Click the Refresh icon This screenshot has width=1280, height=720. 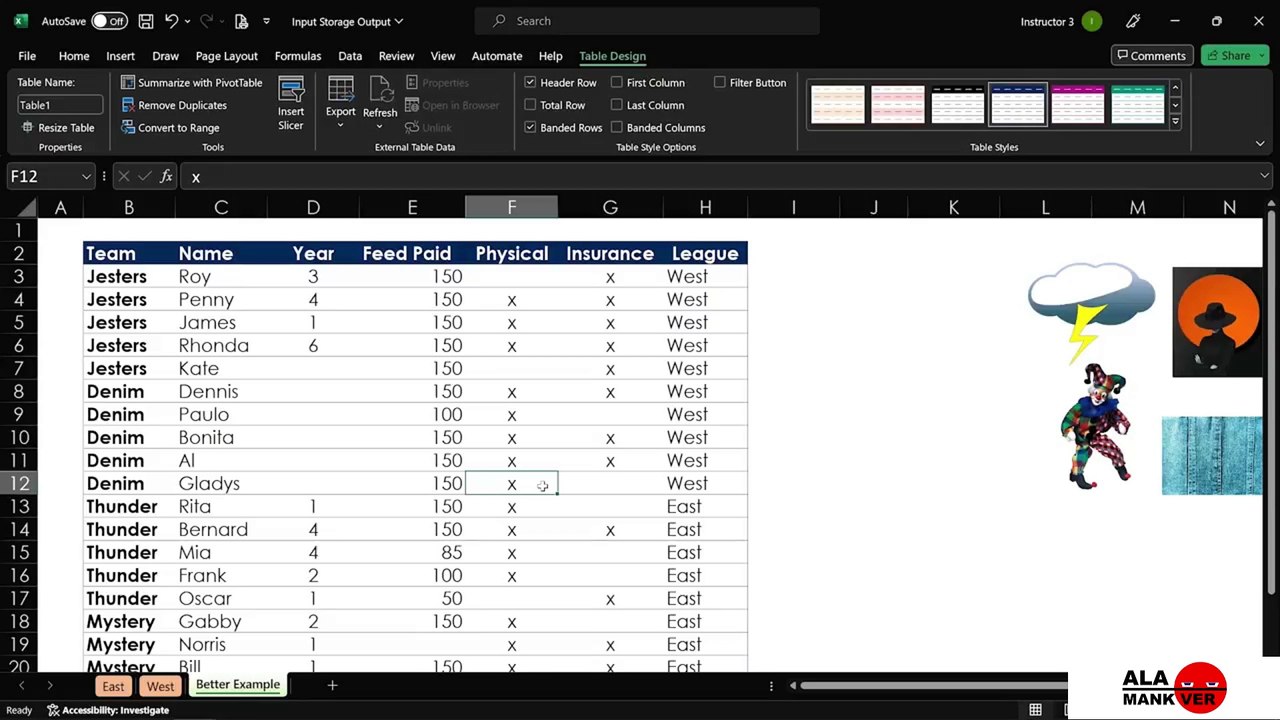[380, 90]
